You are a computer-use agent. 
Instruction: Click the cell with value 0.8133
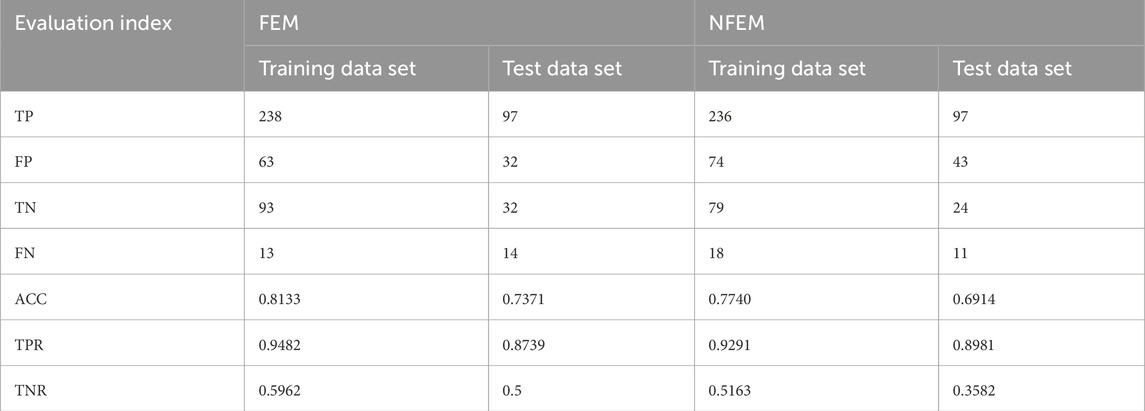click(x=366, y=297)
